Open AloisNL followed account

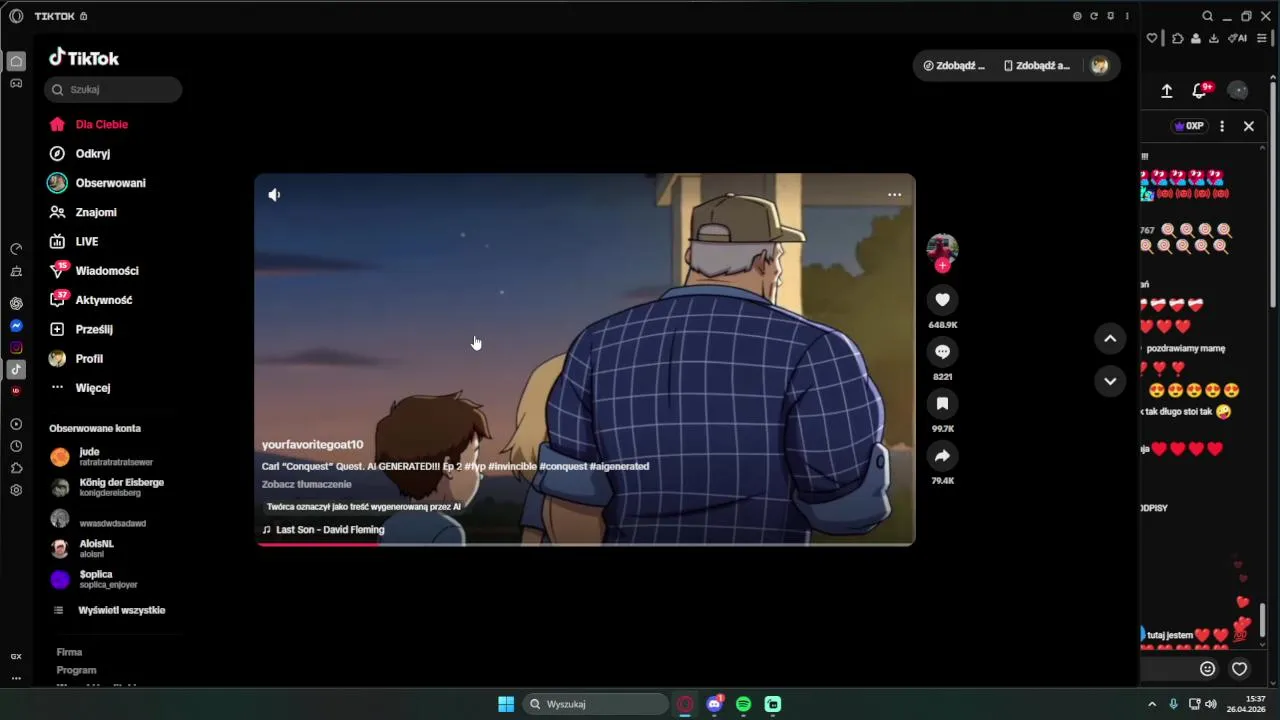point(82,548)
